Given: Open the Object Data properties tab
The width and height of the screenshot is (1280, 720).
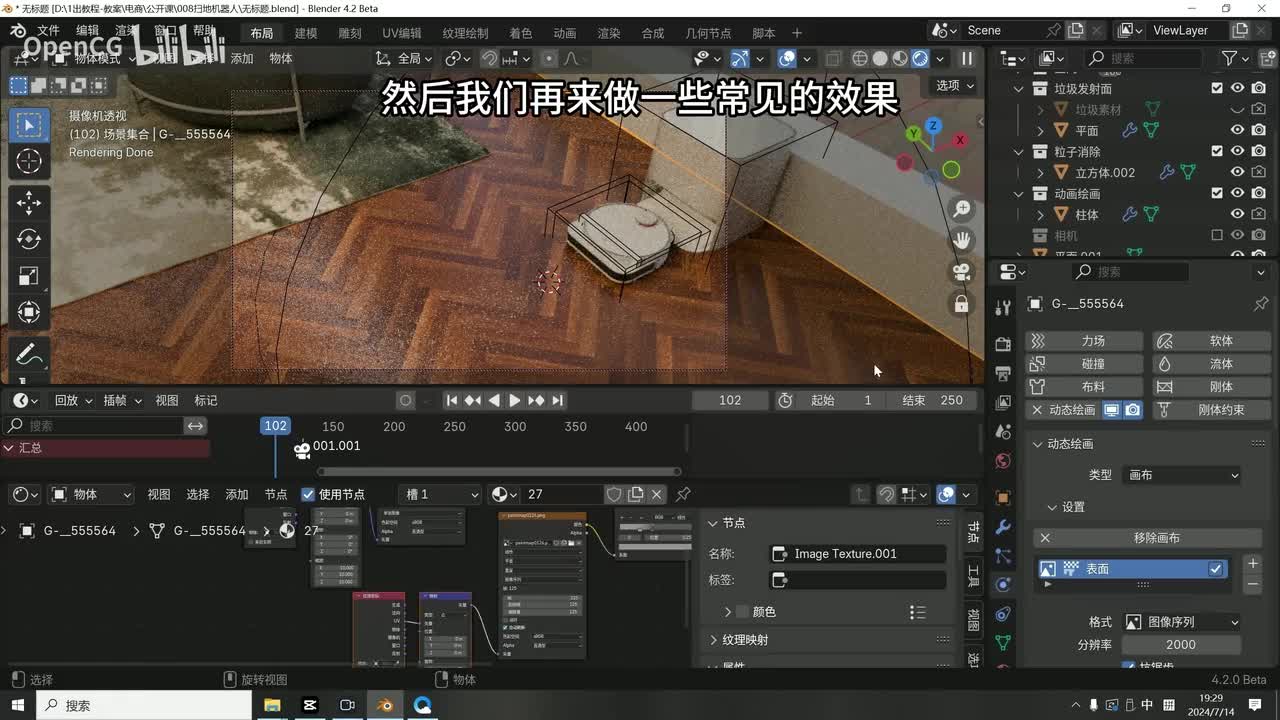Looking at the screenshot, I should click(1003, 643).
